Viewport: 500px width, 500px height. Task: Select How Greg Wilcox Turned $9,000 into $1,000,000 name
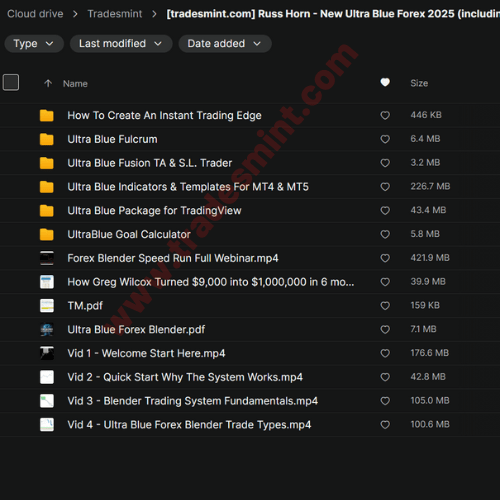click(x=211, y=282)
